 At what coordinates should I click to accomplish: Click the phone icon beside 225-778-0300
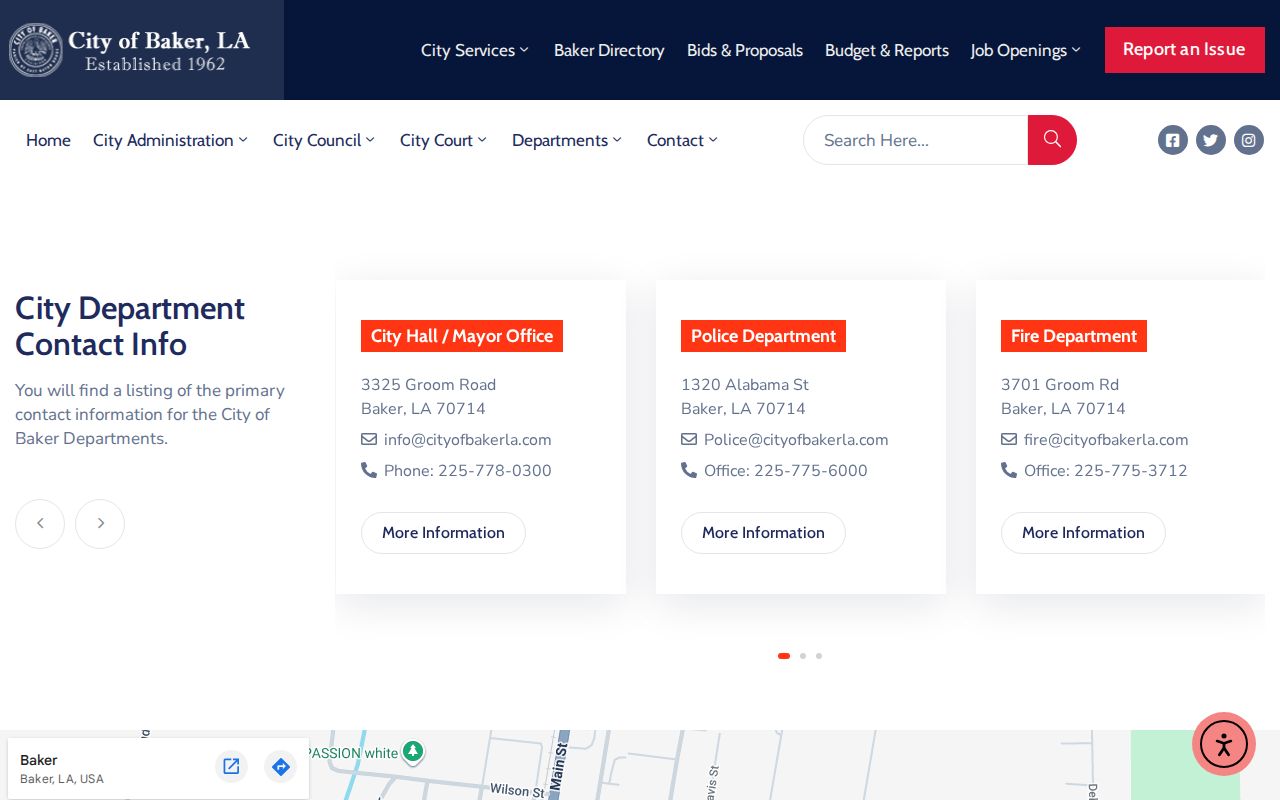[369, 470]
